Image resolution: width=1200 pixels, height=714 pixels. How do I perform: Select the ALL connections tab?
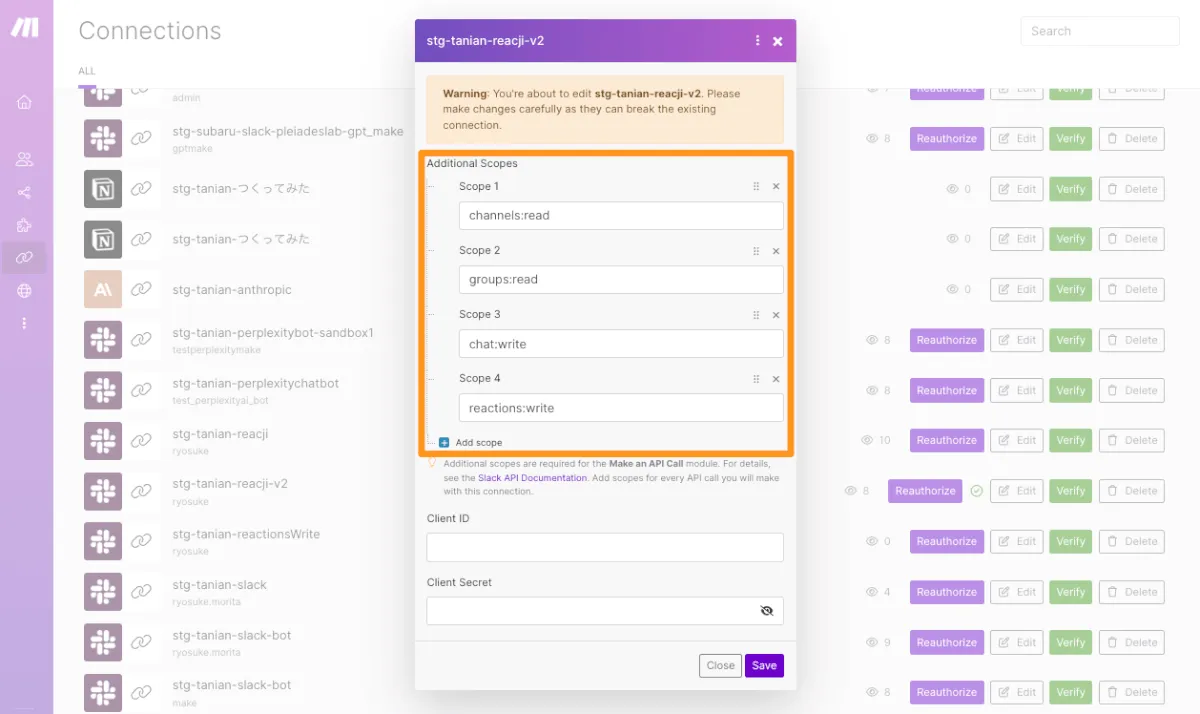[87, 71]
